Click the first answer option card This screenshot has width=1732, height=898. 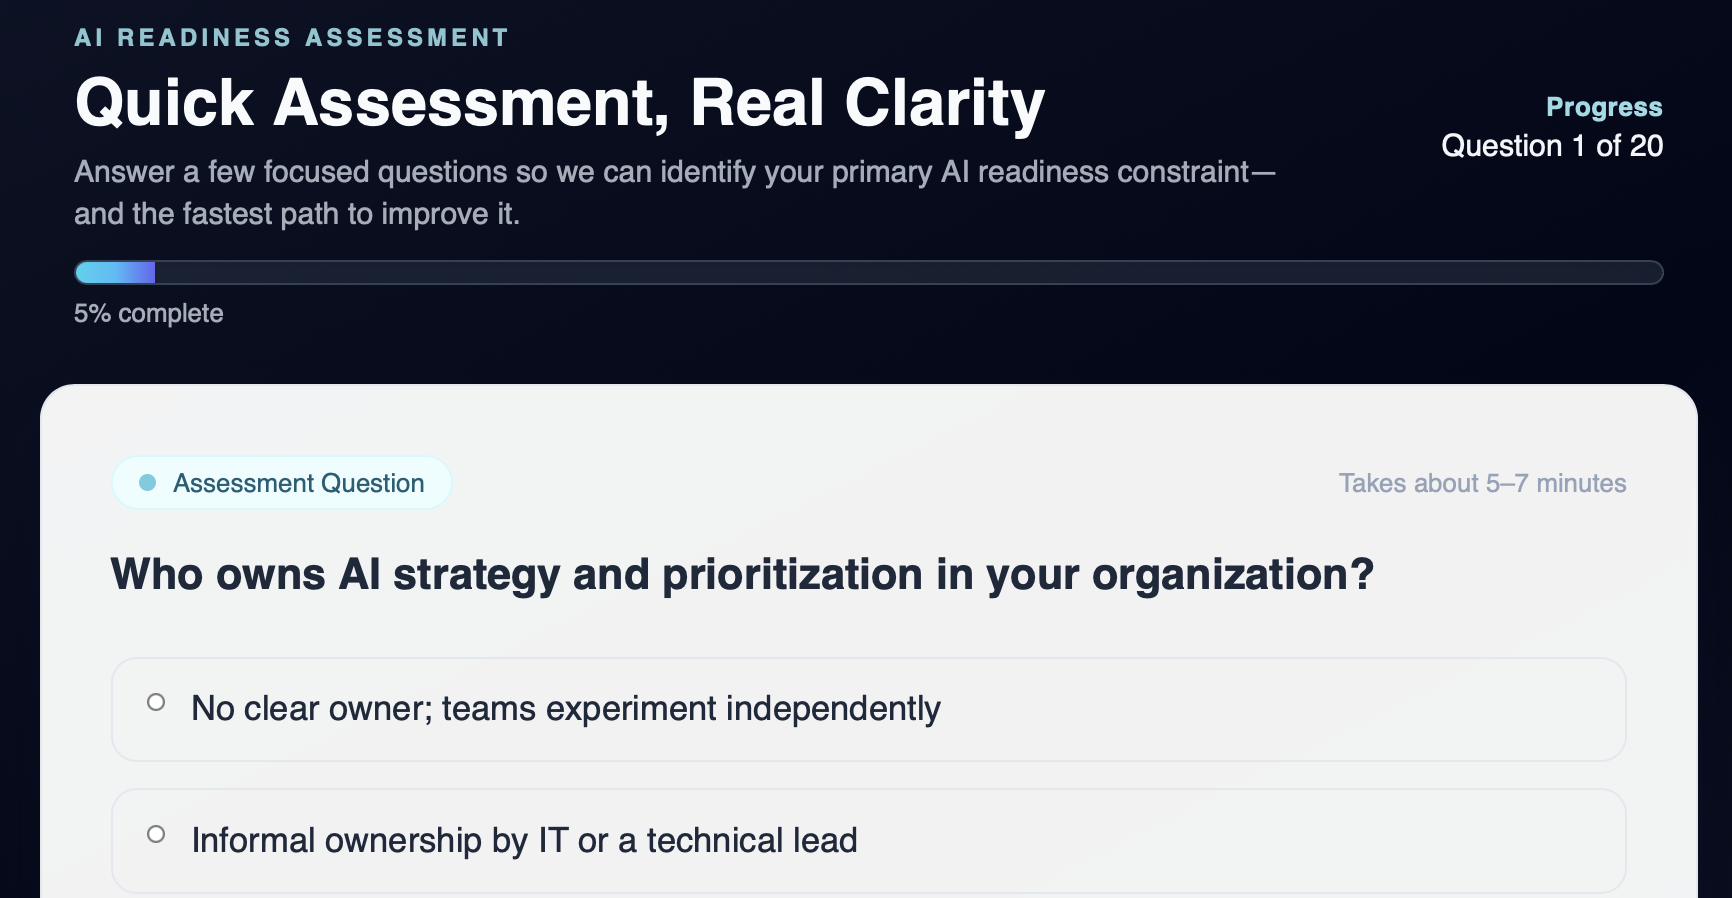(868, 709)
